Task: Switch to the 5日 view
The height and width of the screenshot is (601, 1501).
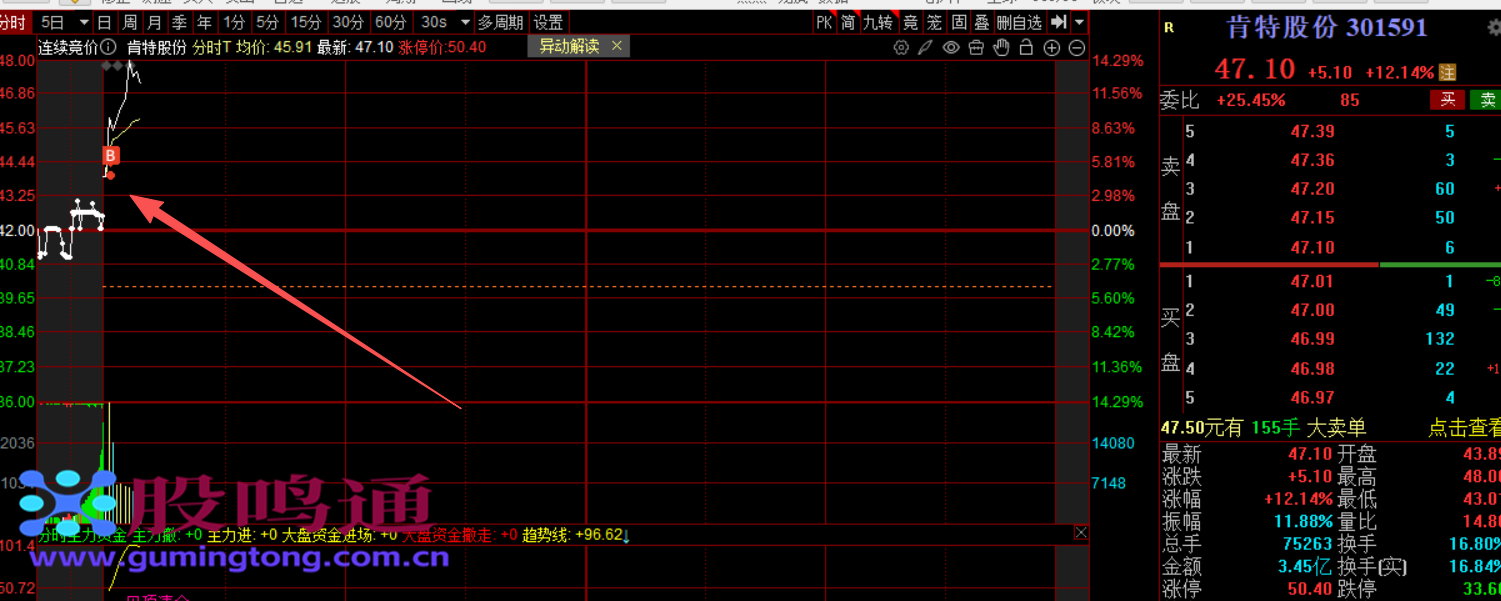Action: click(x=52, y=22)
